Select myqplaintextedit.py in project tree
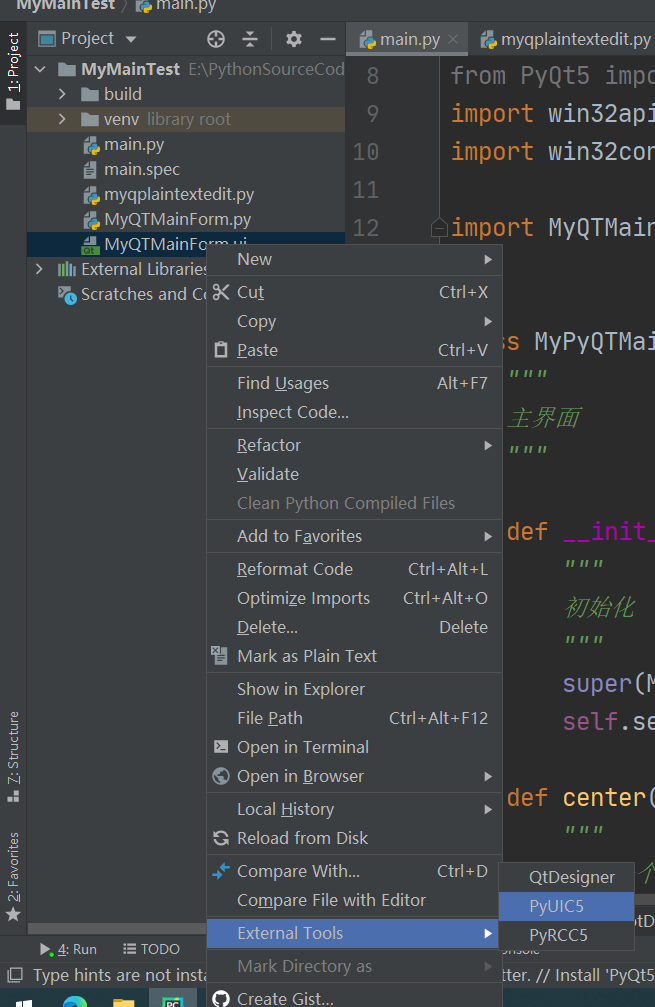 (179, 195)
